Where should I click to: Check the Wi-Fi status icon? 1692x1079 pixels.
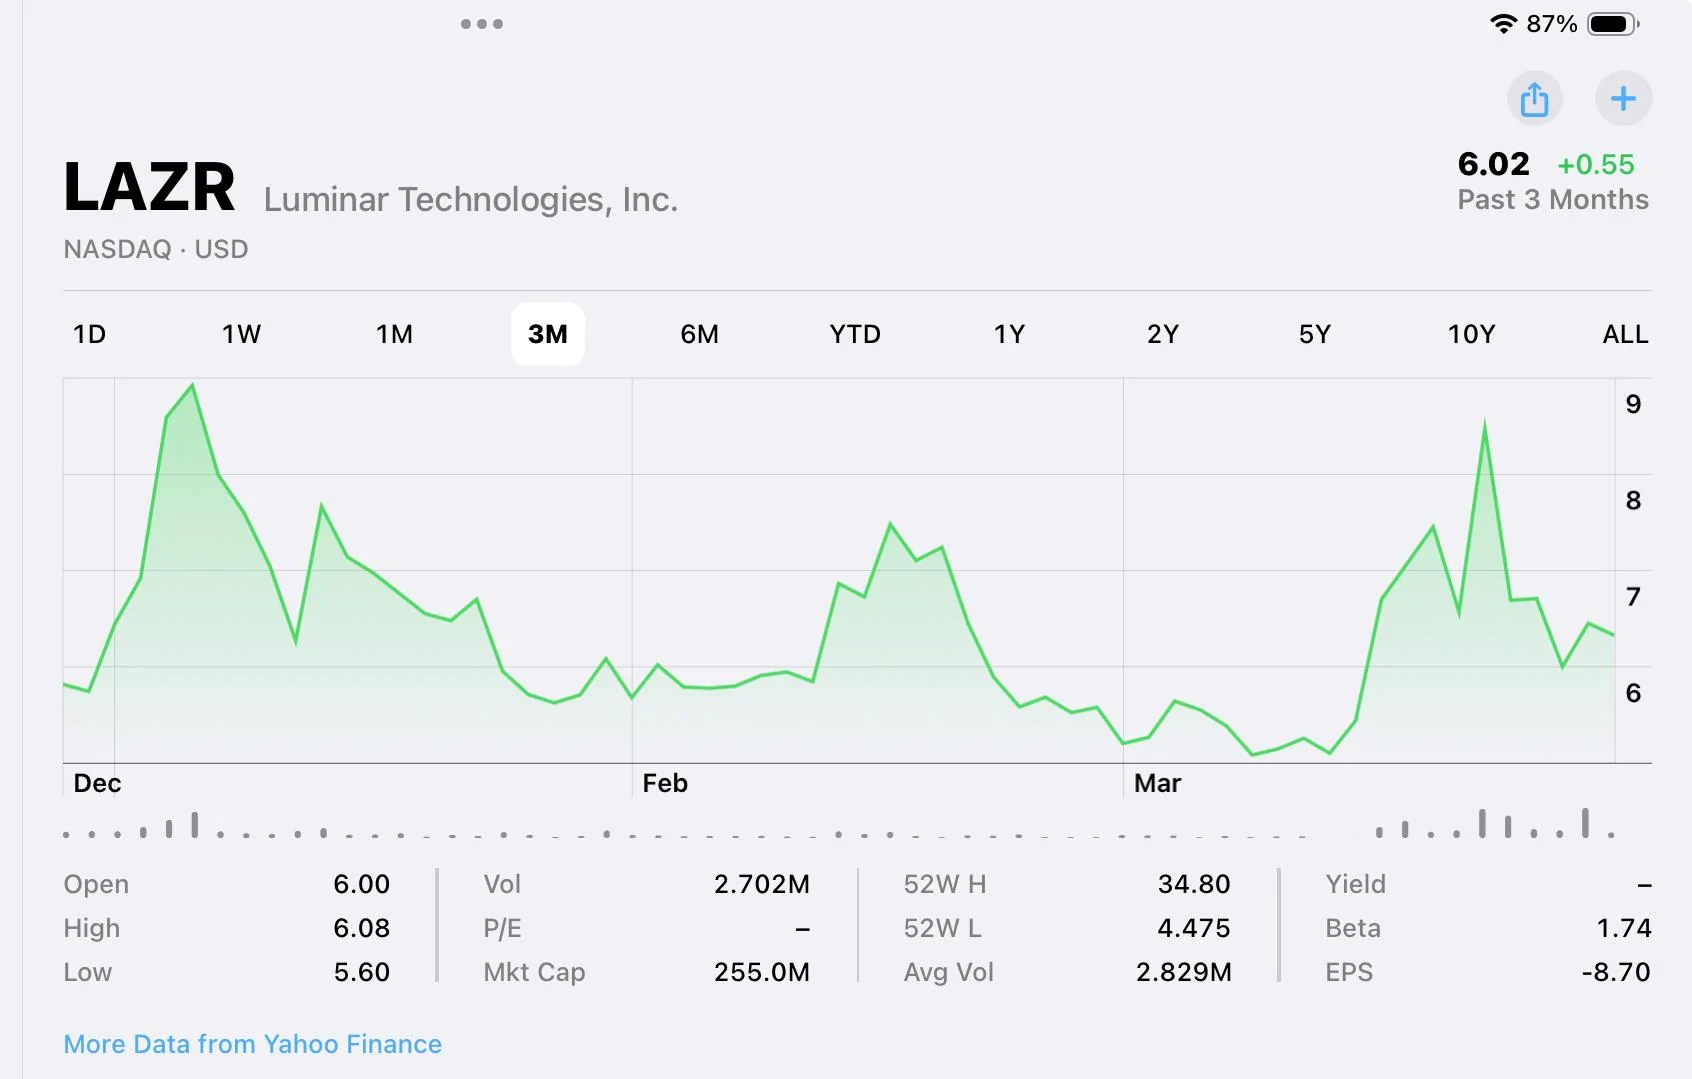click(x=1503, y=24)
